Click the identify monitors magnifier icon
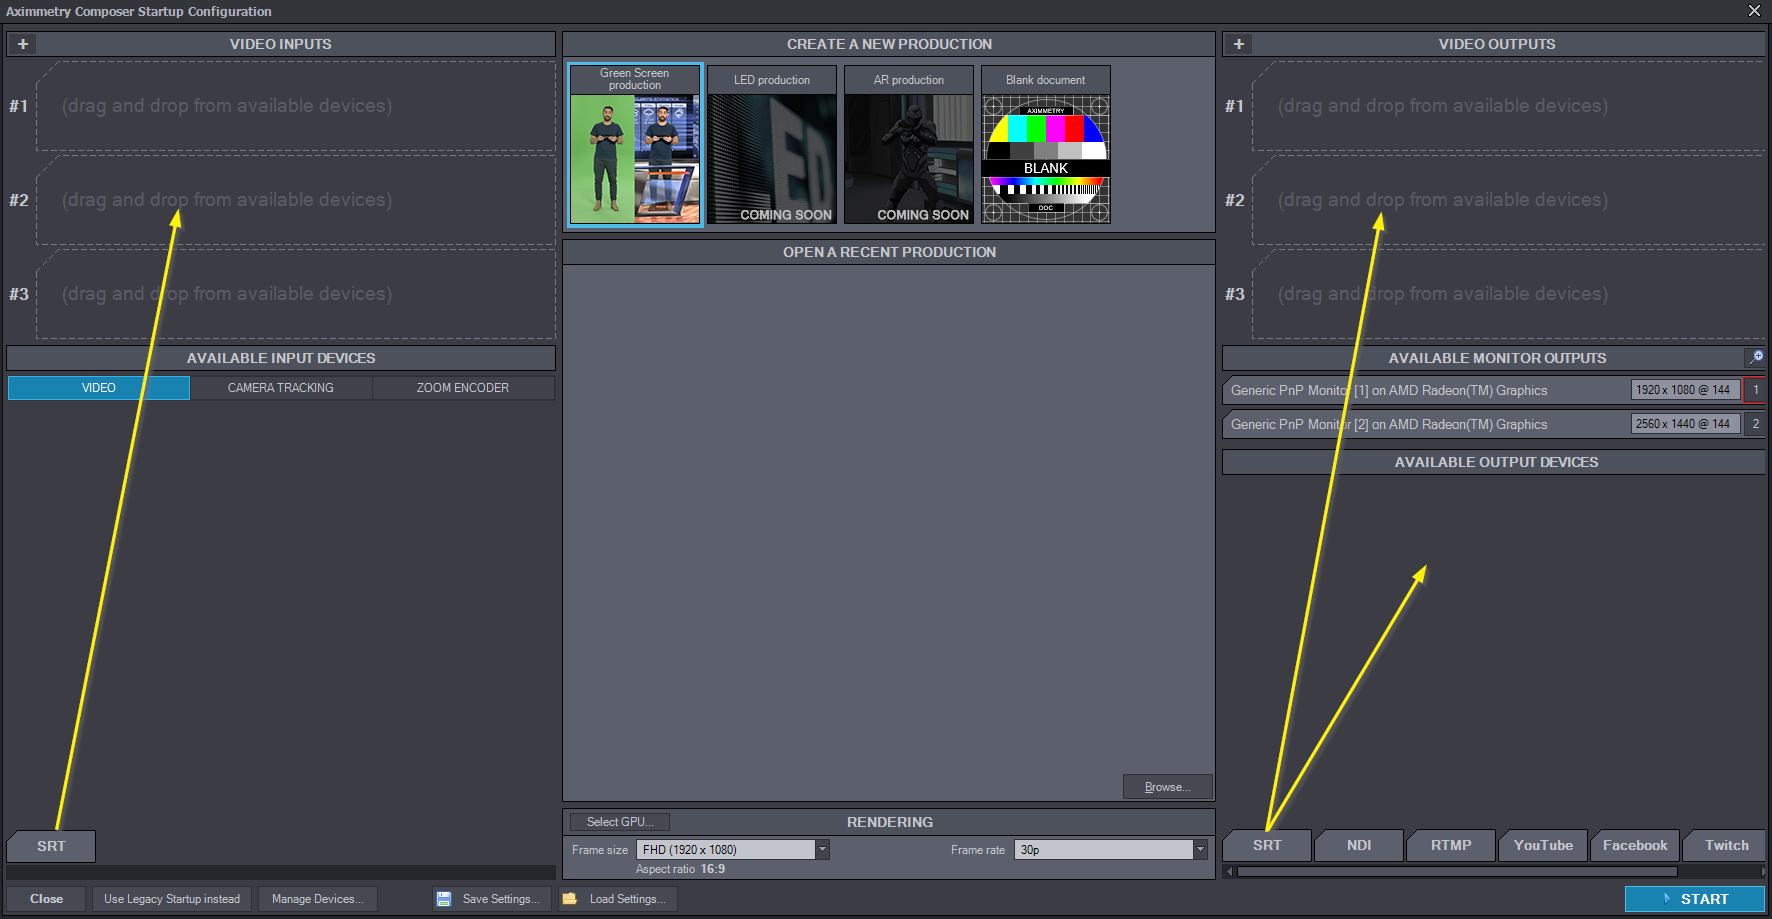1772x919 pixels. (x=1756, y=357)
